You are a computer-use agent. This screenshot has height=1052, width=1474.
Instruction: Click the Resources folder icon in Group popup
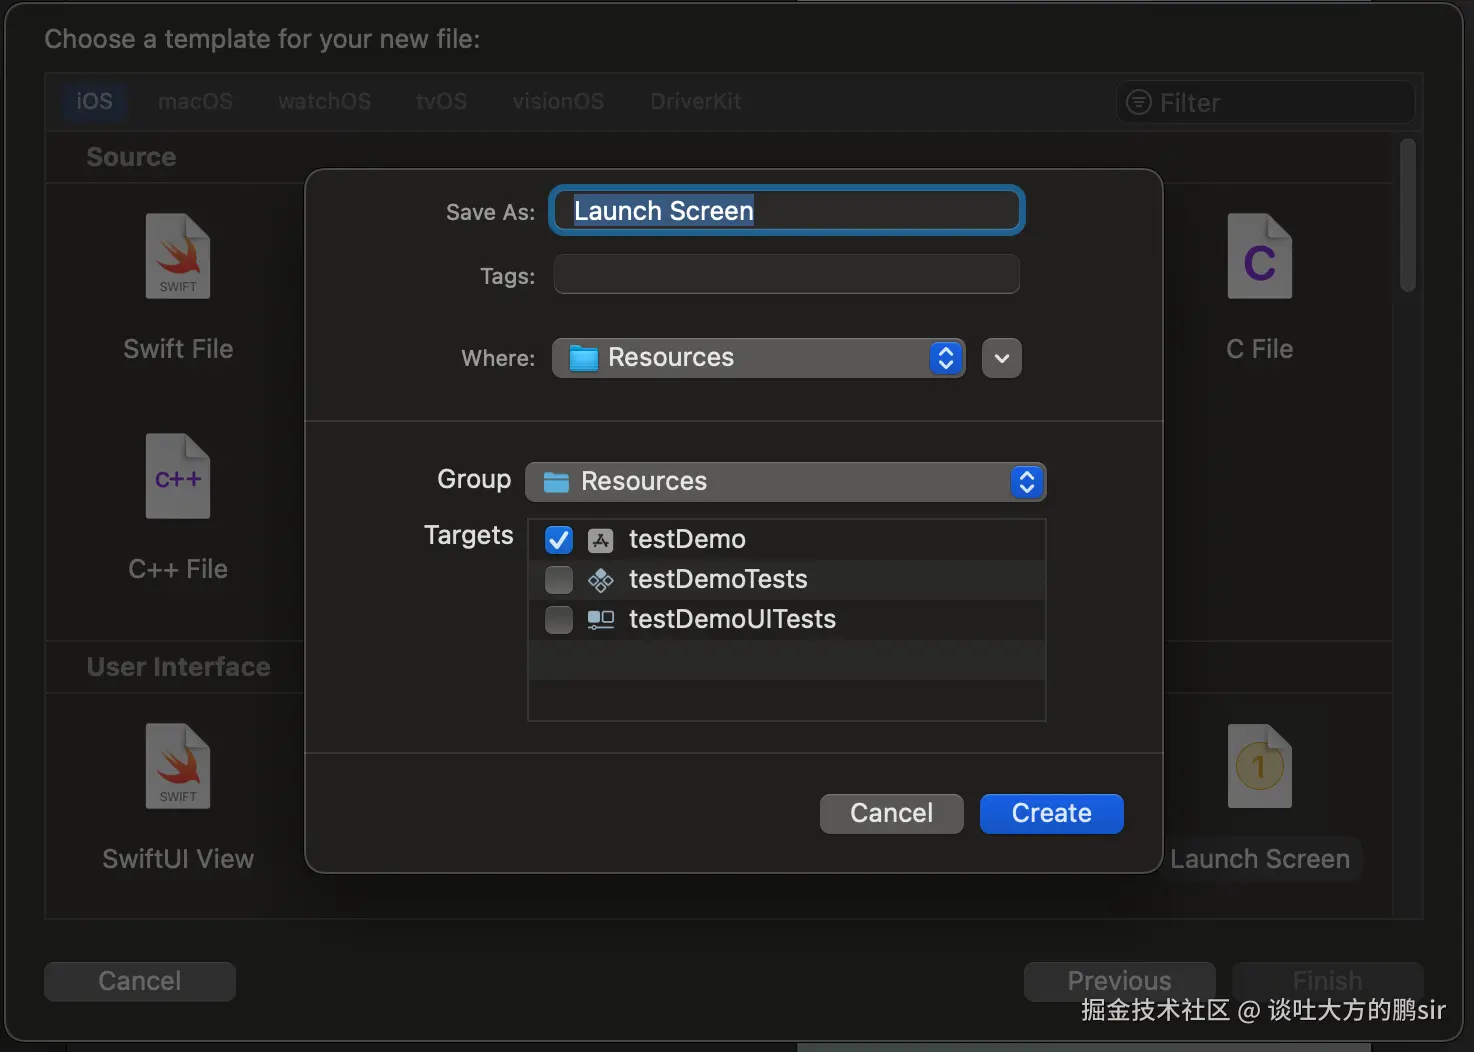(556, 482)
